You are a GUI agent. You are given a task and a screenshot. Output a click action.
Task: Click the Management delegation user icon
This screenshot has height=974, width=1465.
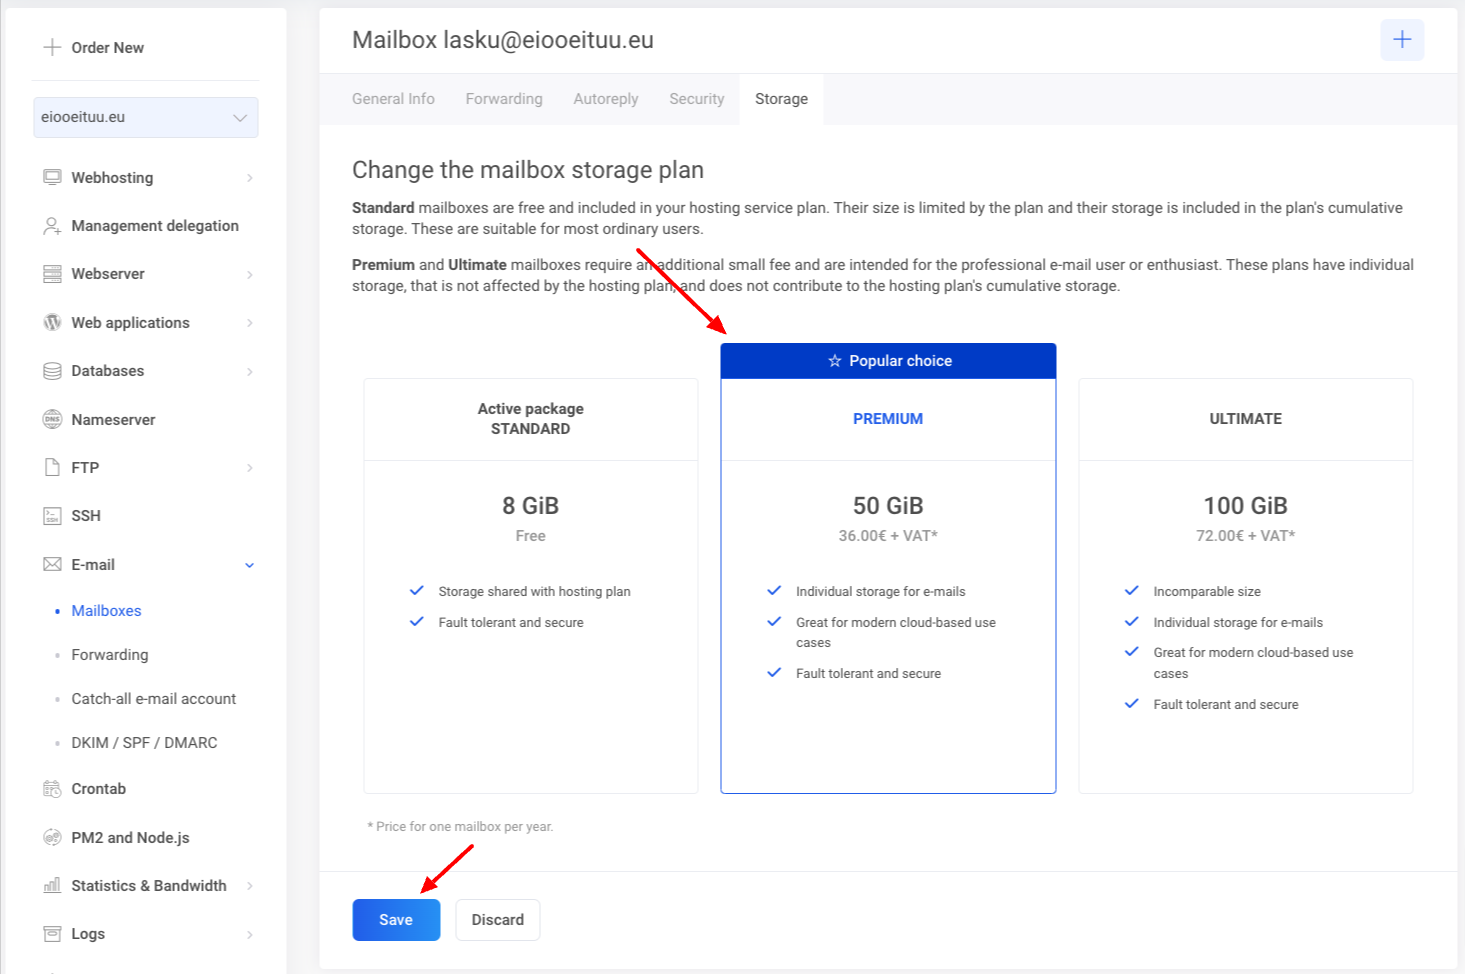tap(52, 226)
